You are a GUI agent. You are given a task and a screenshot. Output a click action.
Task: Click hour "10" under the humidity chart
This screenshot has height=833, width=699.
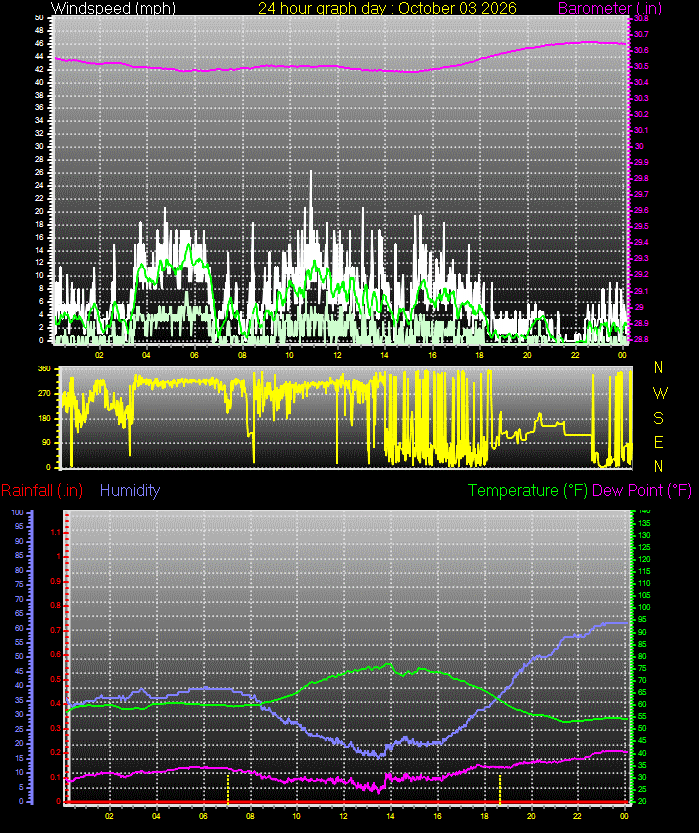[296, 816]
